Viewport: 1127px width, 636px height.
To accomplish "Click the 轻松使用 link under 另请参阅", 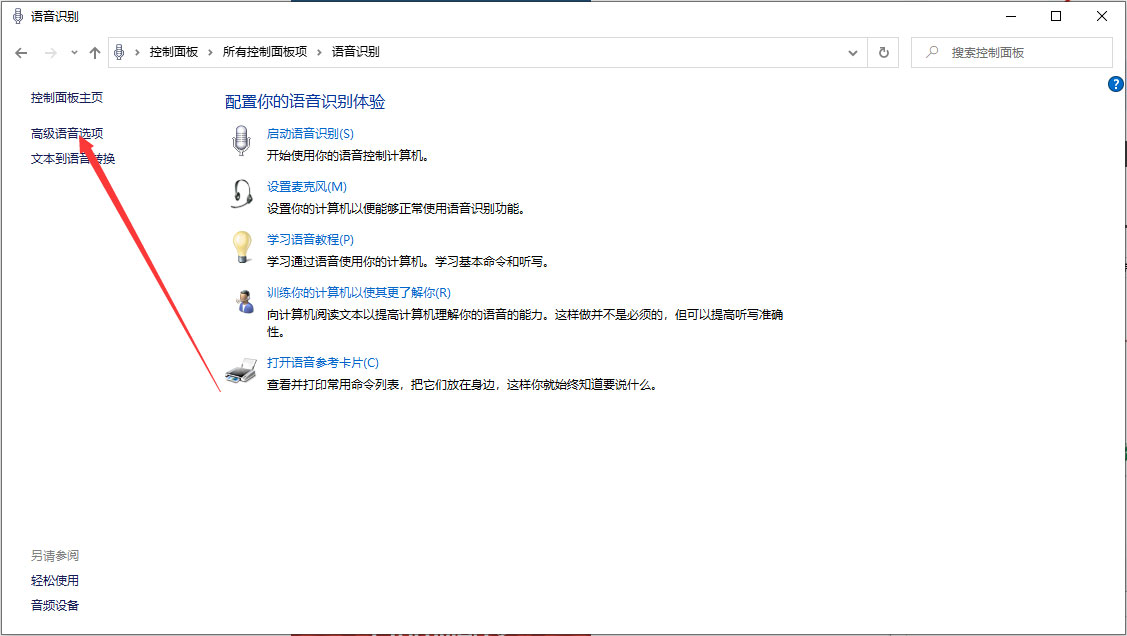I will (x=55, y=580).
